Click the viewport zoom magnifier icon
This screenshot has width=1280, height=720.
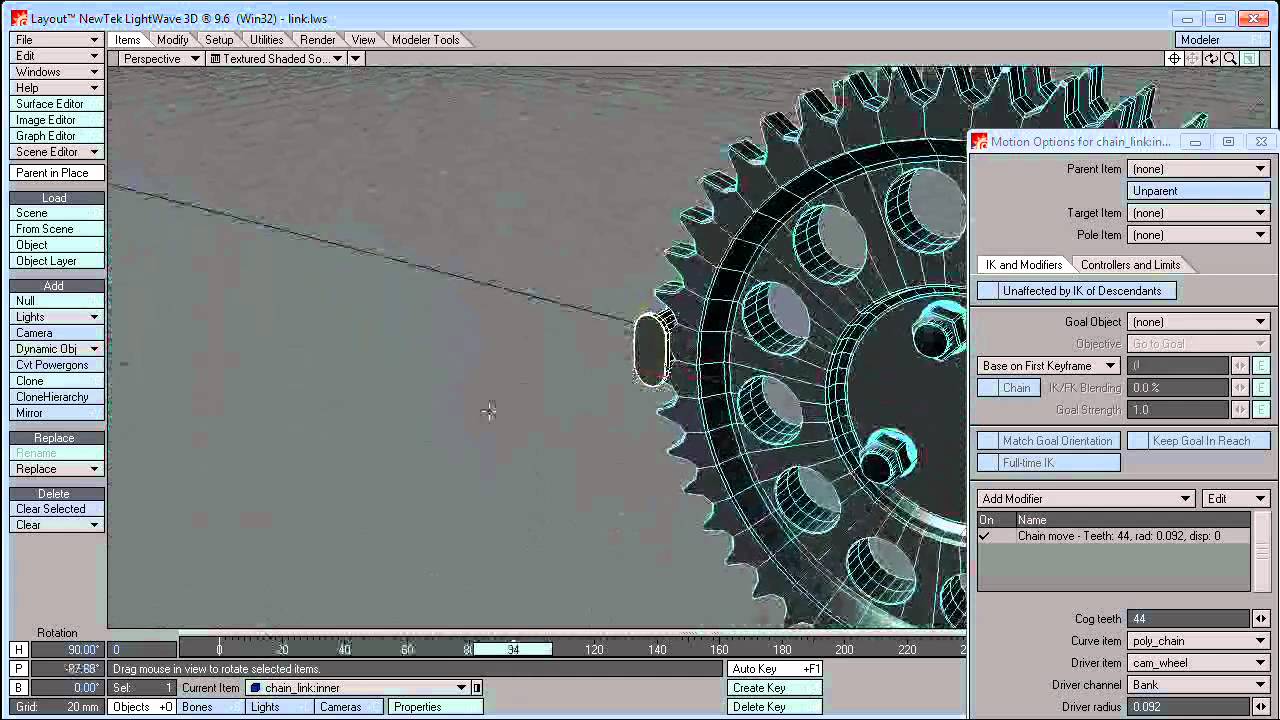tap(1230, 59)
